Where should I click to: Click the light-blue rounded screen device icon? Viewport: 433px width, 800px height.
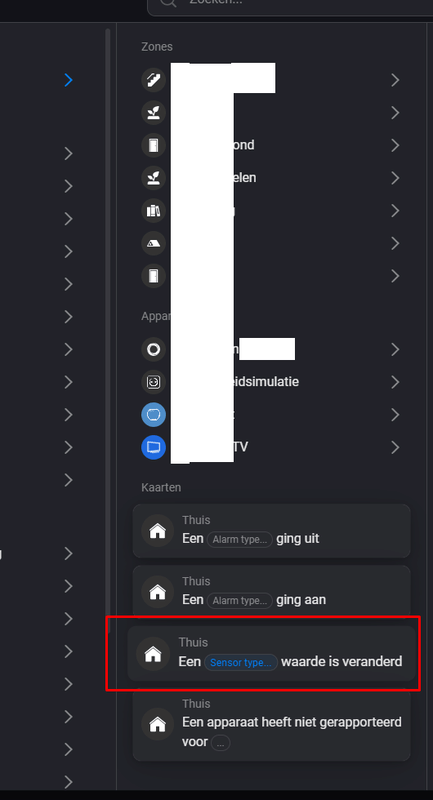154,415
